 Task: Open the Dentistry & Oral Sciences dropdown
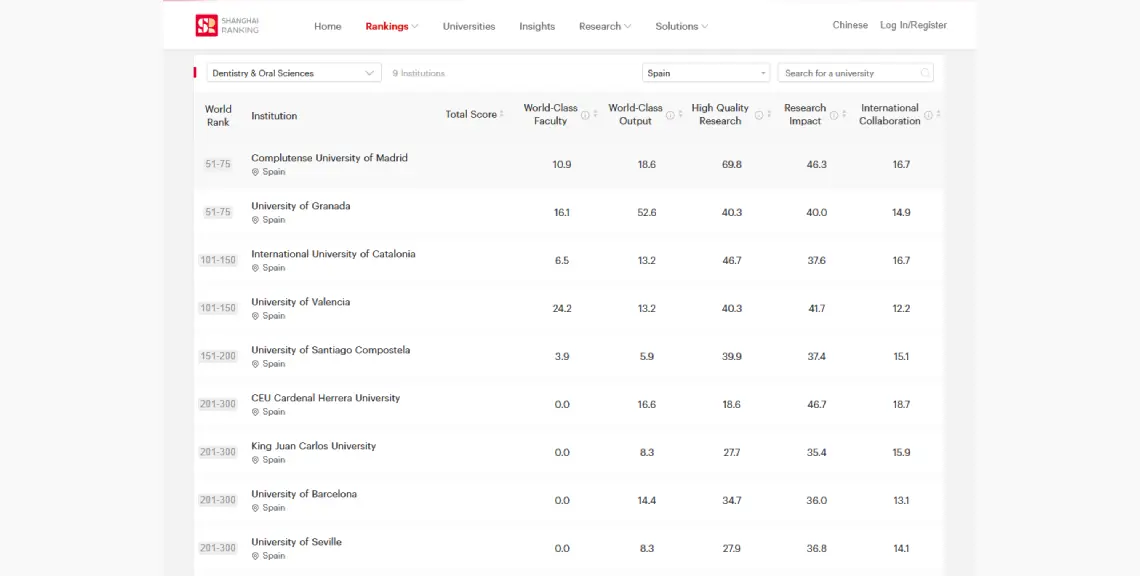[294, 73]
